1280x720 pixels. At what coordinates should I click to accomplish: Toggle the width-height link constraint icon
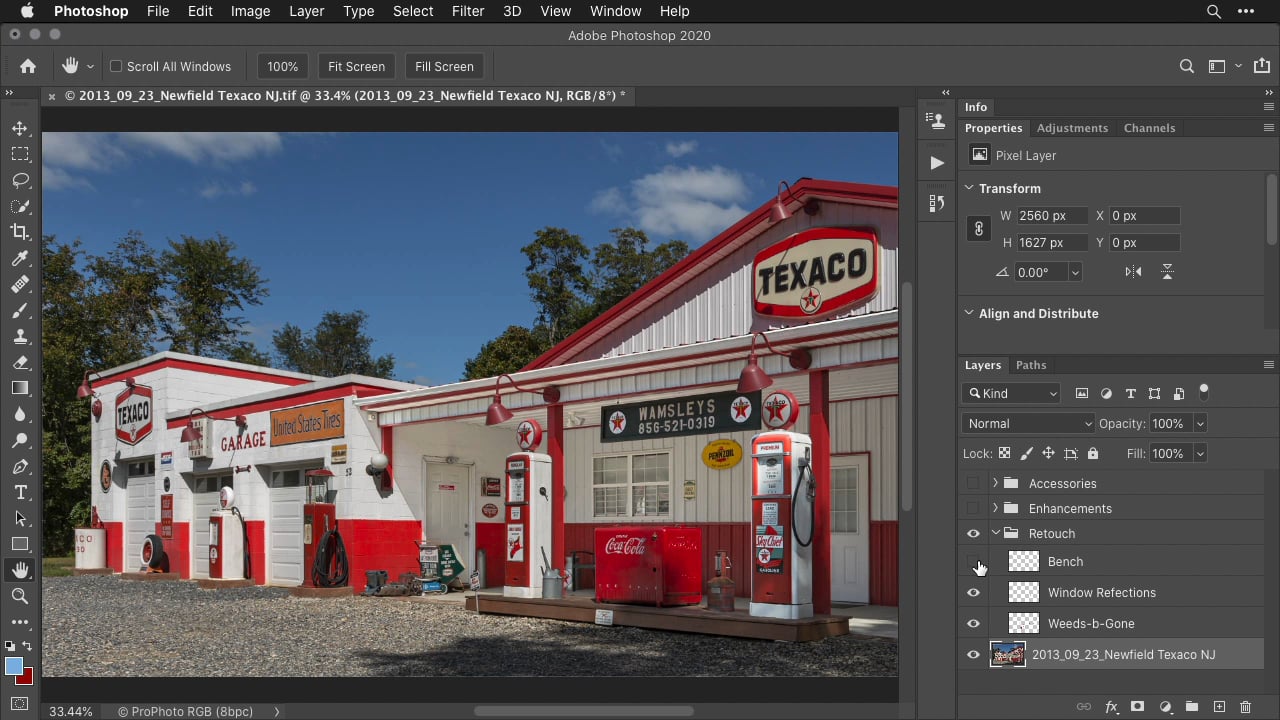[x=979, y=229]
